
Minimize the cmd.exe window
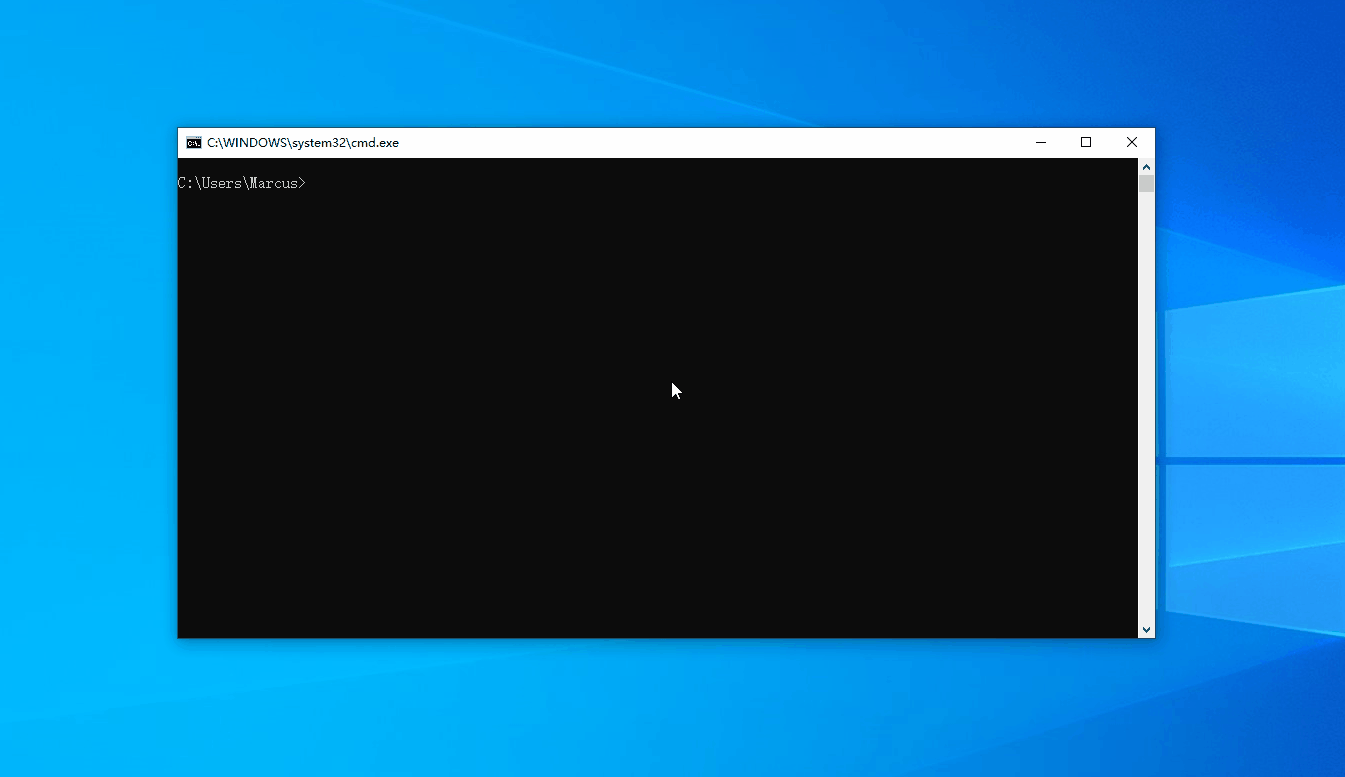pos(1041,143)
